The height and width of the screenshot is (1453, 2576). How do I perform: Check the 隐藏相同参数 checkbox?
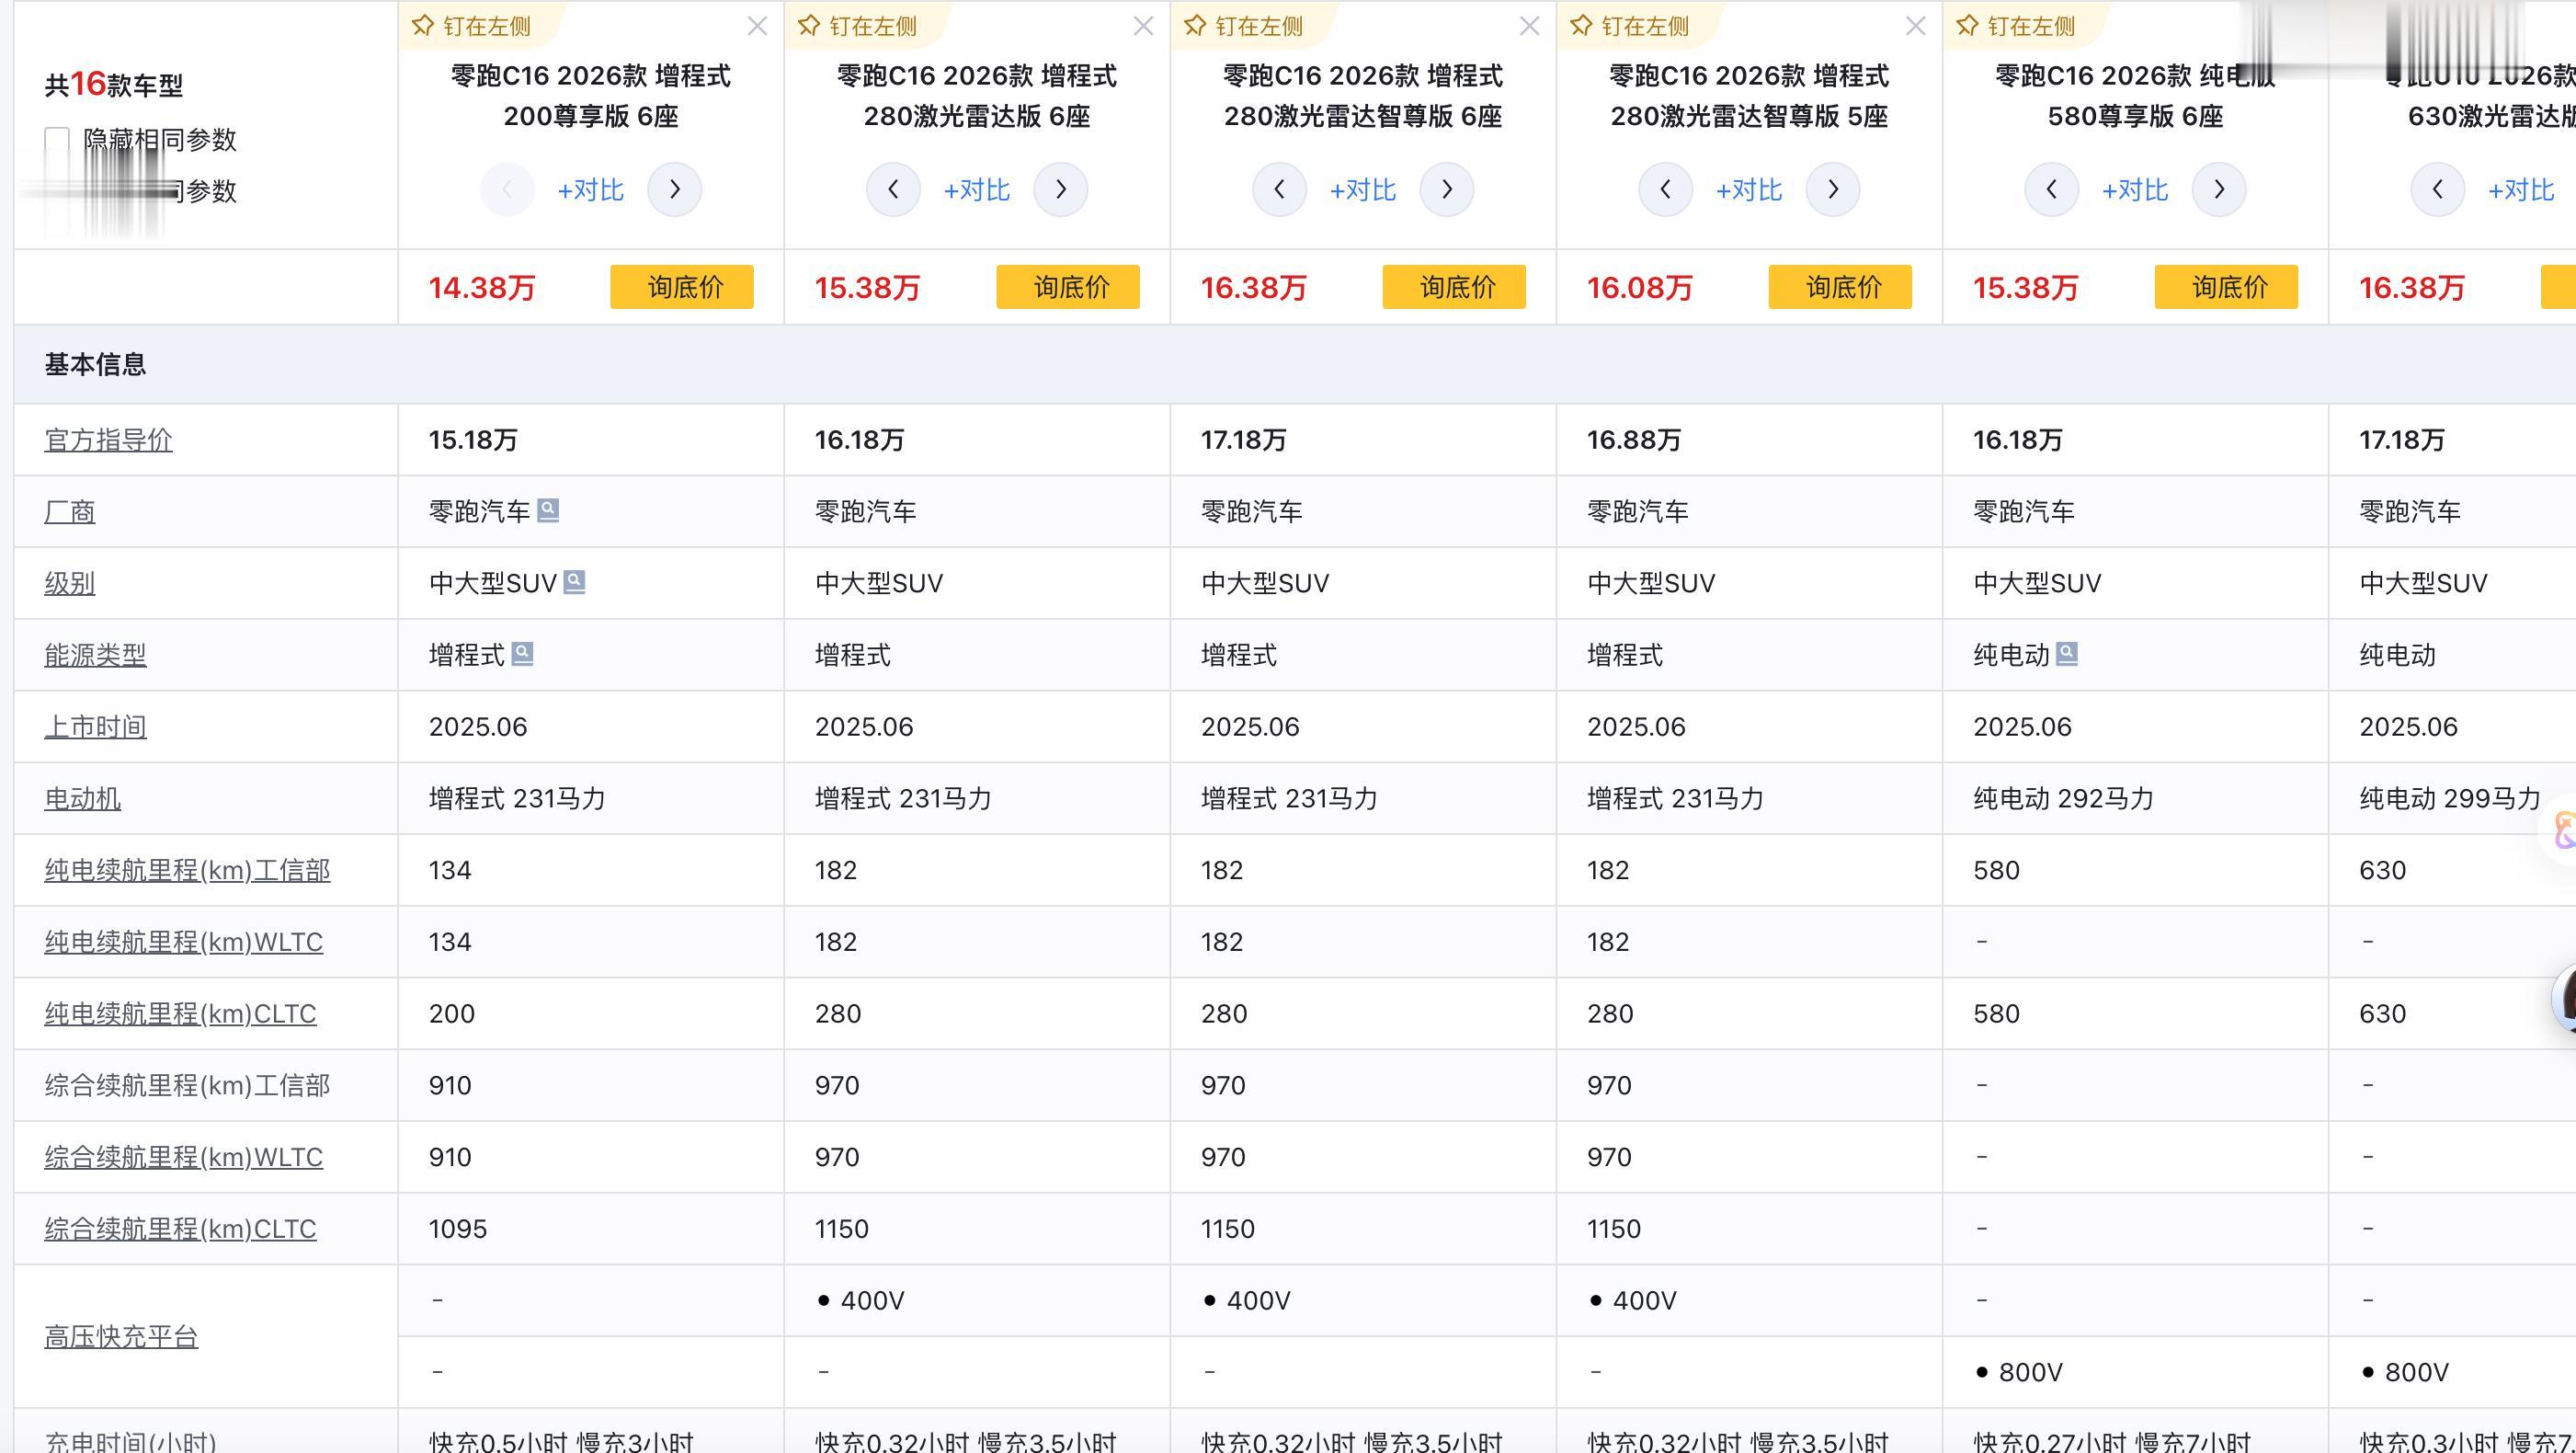(58, 140)
